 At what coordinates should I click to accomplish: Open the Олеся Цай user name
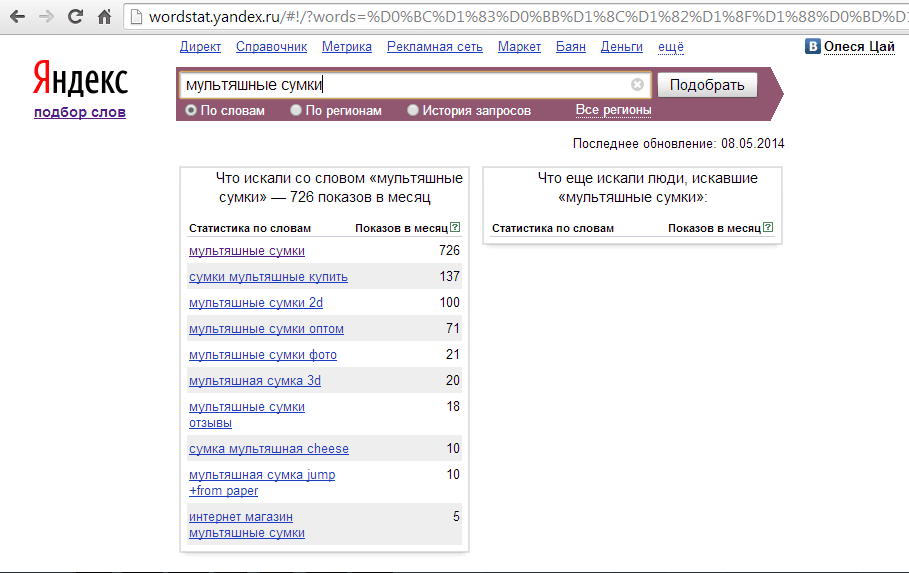click(859, 47)
